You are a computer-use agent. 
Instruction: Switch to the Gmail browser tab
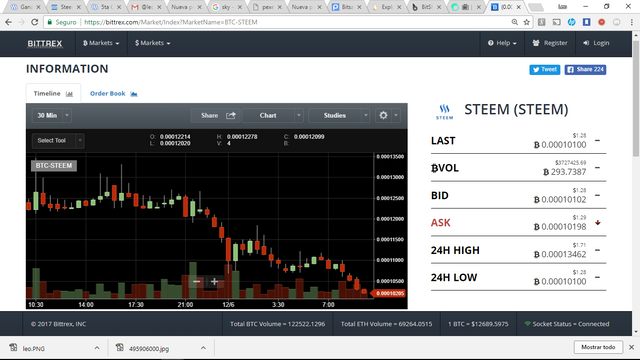coord(146,7)
